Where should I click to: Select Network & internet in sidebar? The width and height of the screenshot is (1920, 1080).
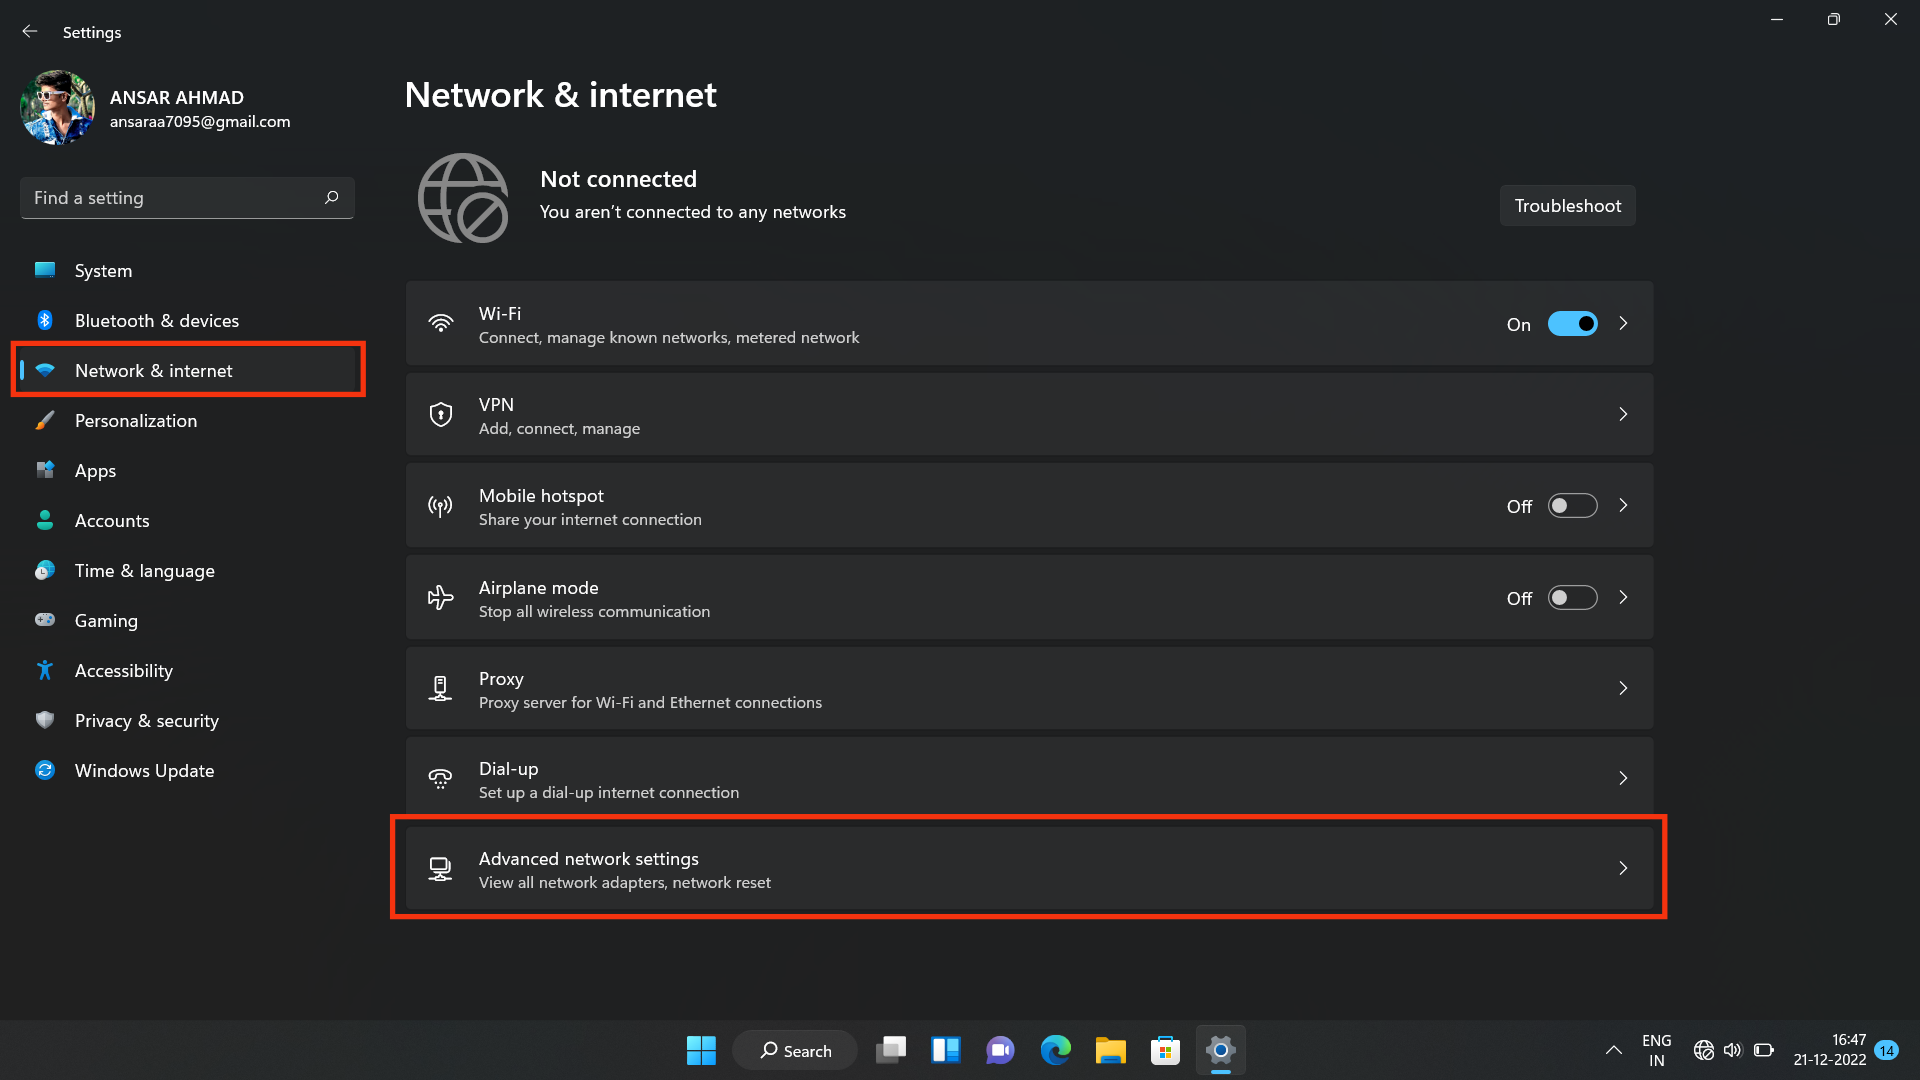(188, 371)
